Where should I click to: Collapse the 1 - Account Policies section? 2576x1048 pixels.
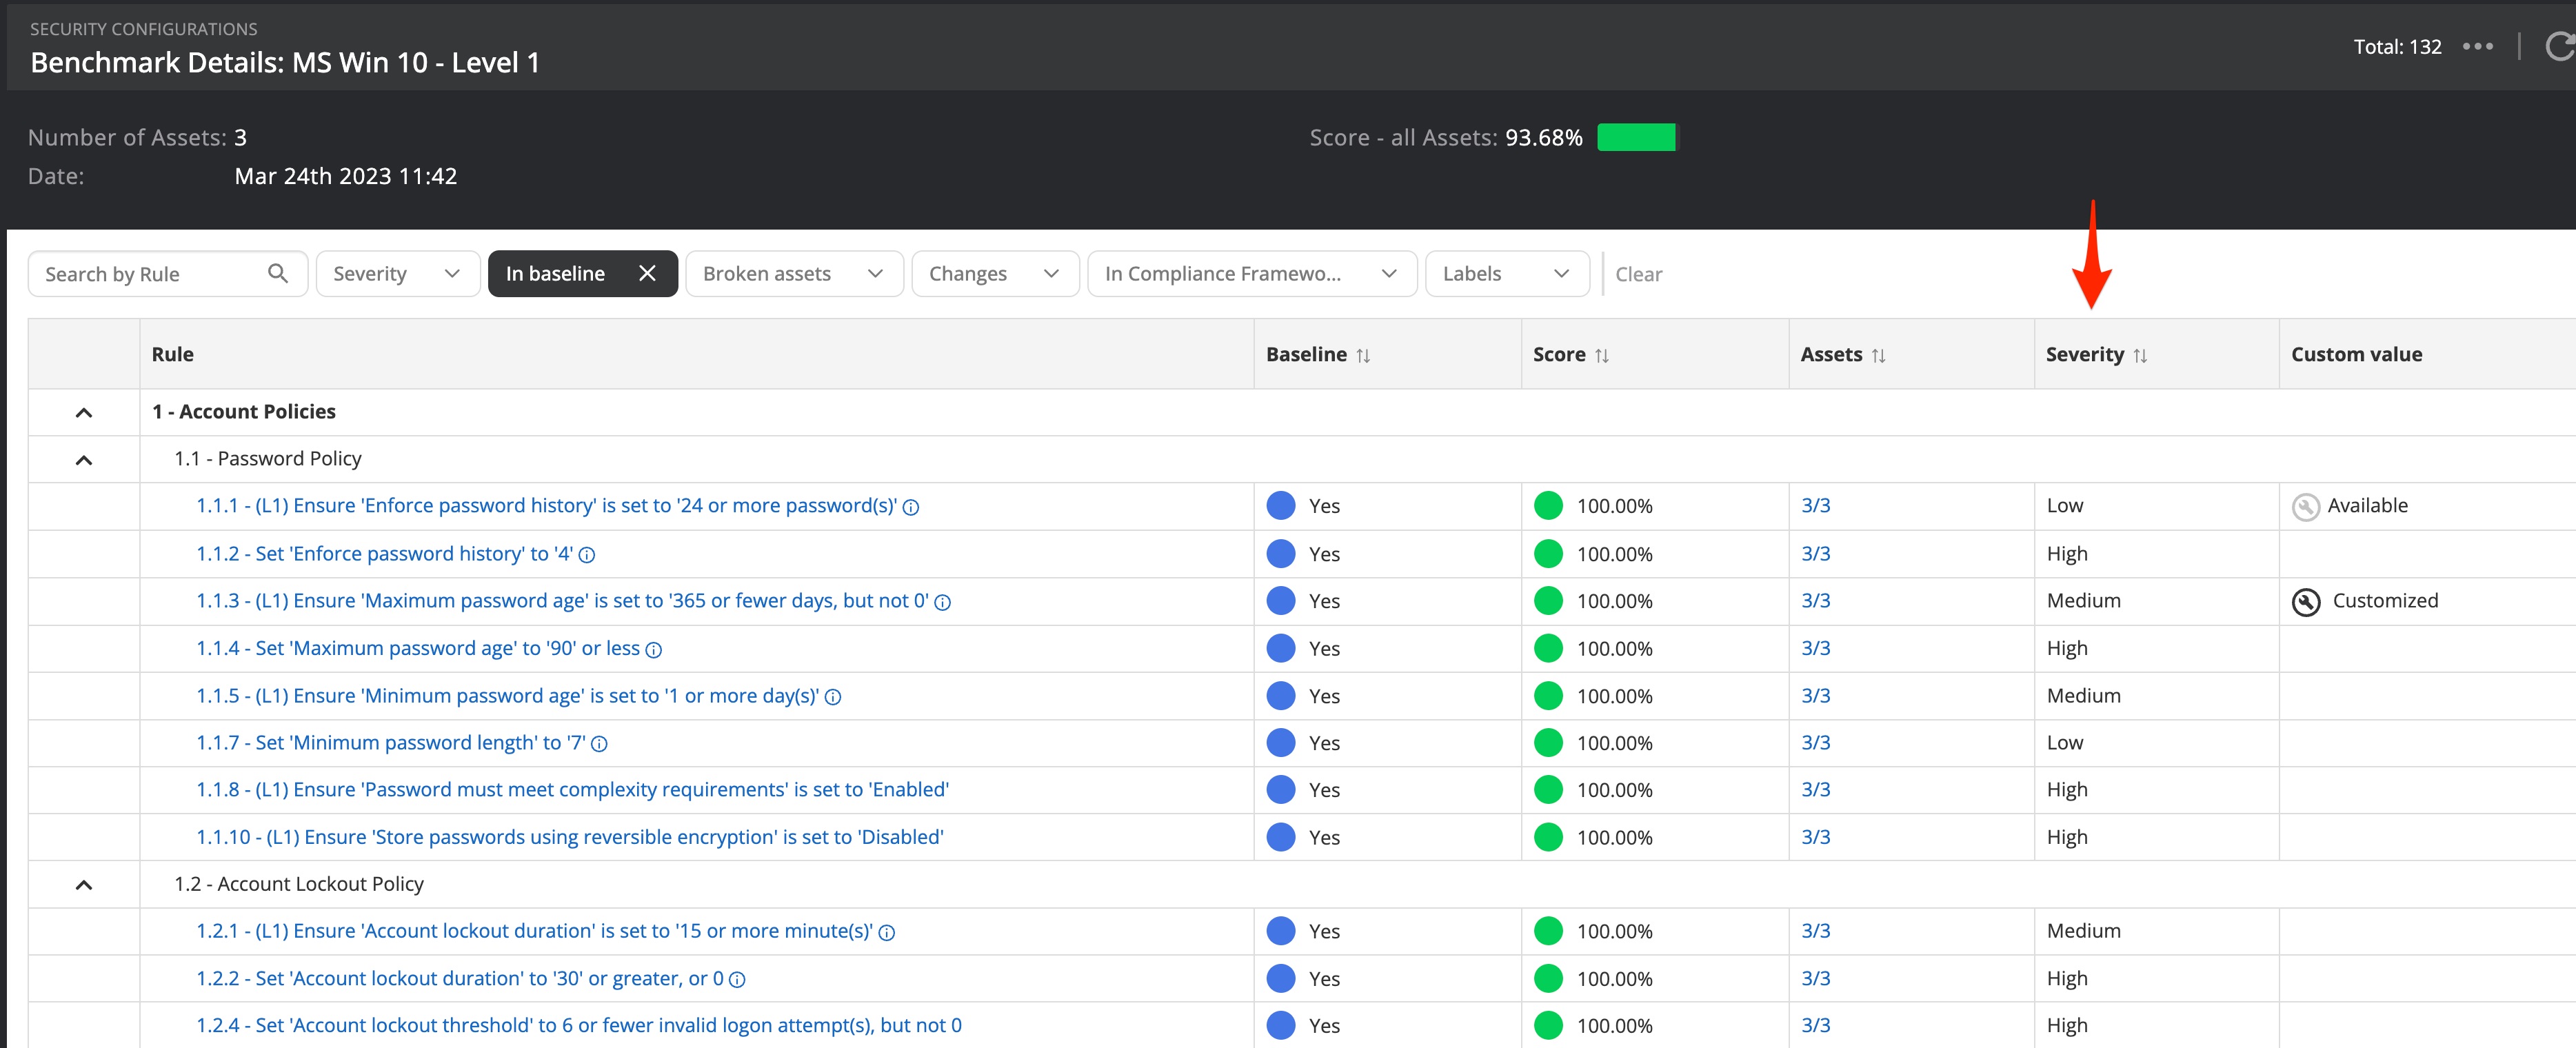(x=84, y=412)
